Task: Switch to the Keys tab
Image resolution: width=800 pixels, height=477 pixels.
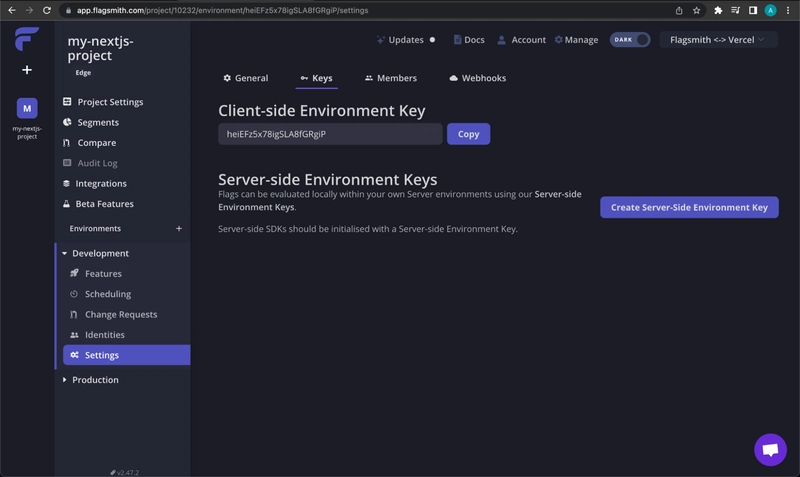Action: (x=316, y=78)
